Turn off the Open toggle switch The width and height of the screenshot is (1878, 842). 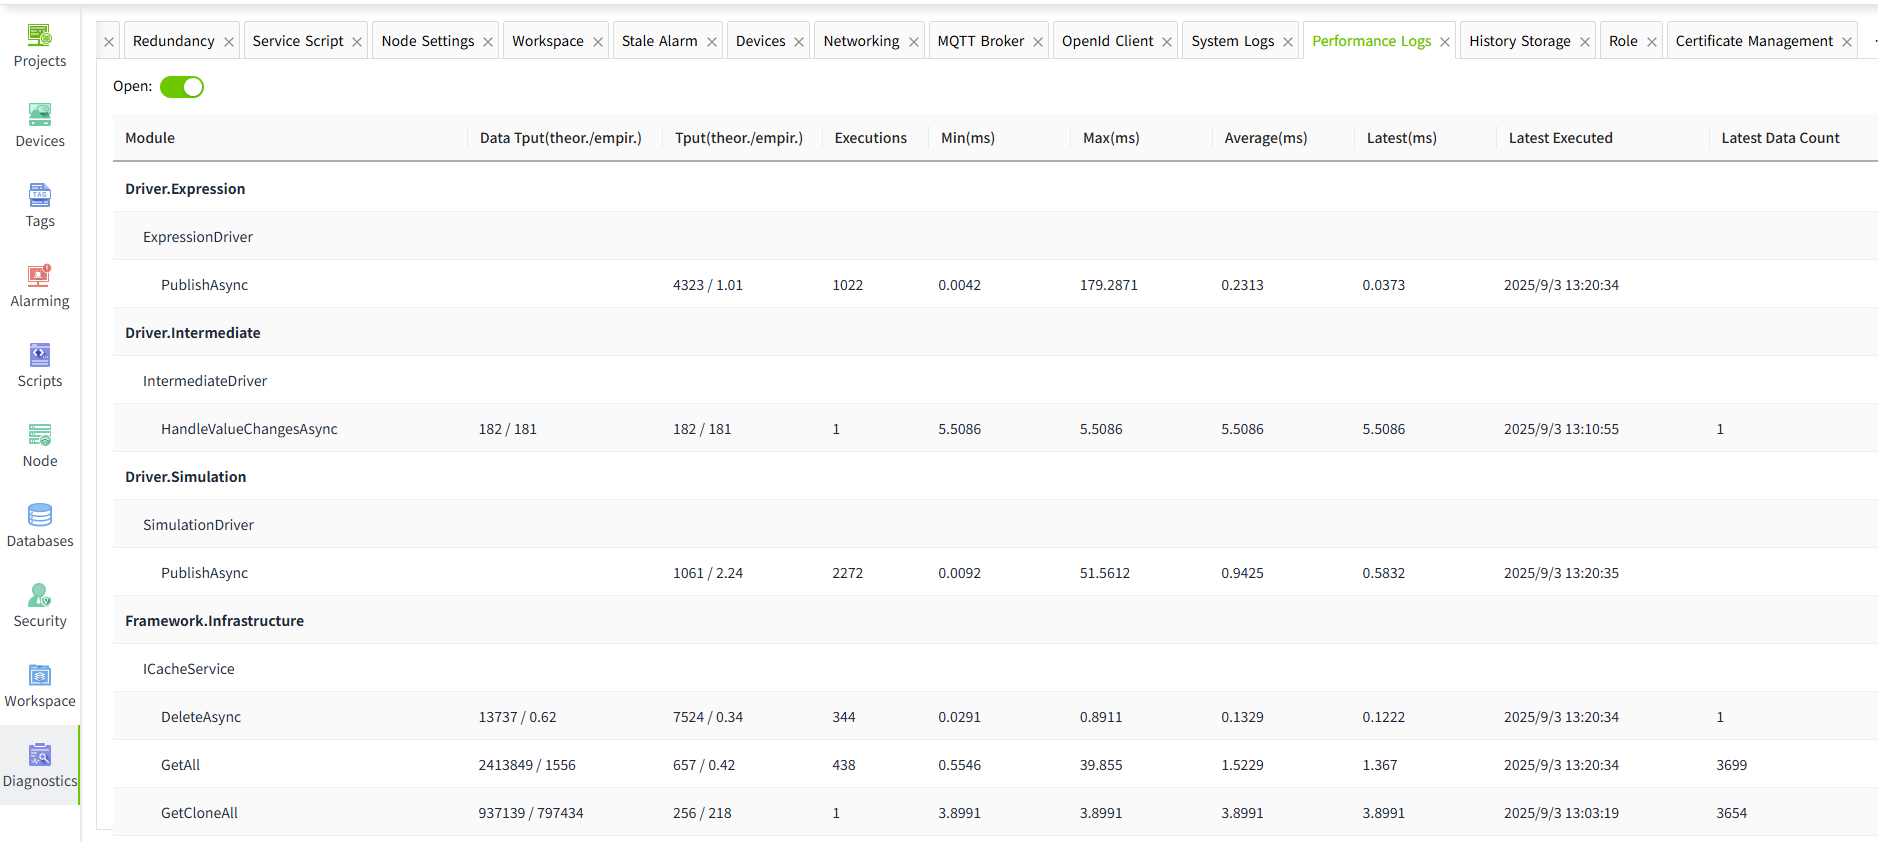pyautogui.click(x=182, y=87)
